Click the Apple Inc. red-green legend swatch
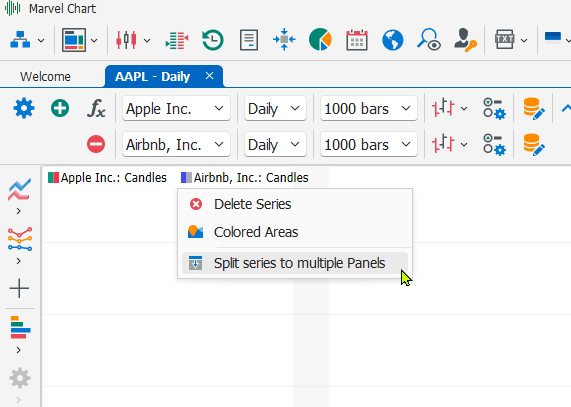This screenshot has width=571, height=407. tap(53, 178)
